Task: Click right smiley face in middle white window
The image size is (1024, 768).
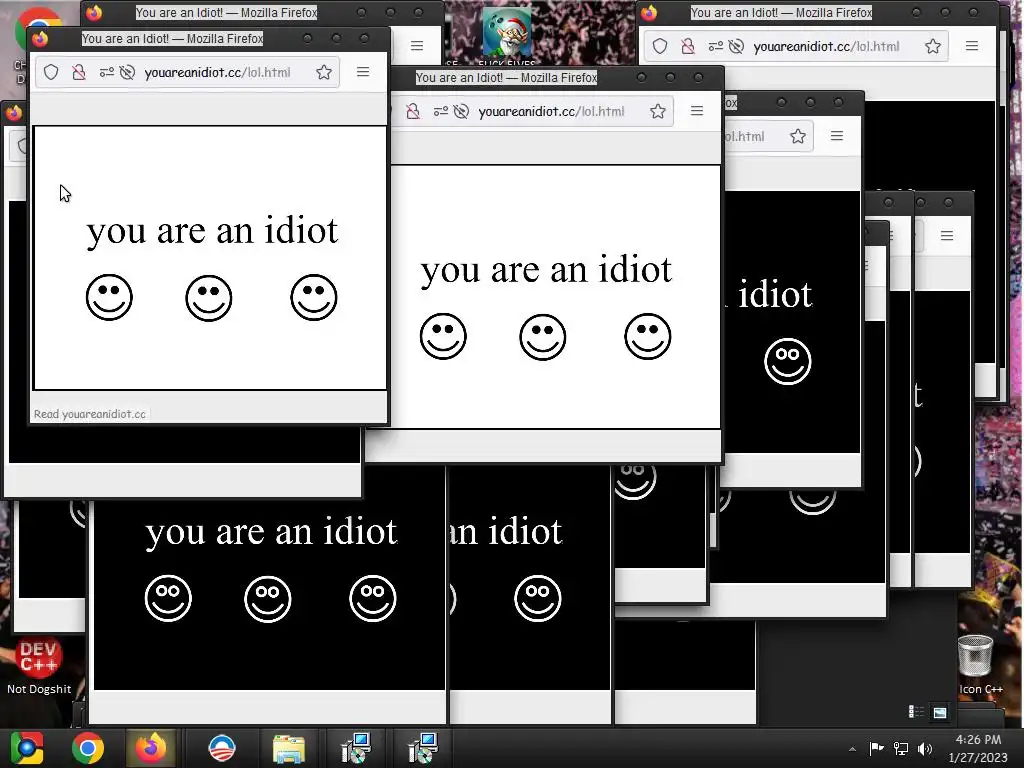Action: point(647,337)
